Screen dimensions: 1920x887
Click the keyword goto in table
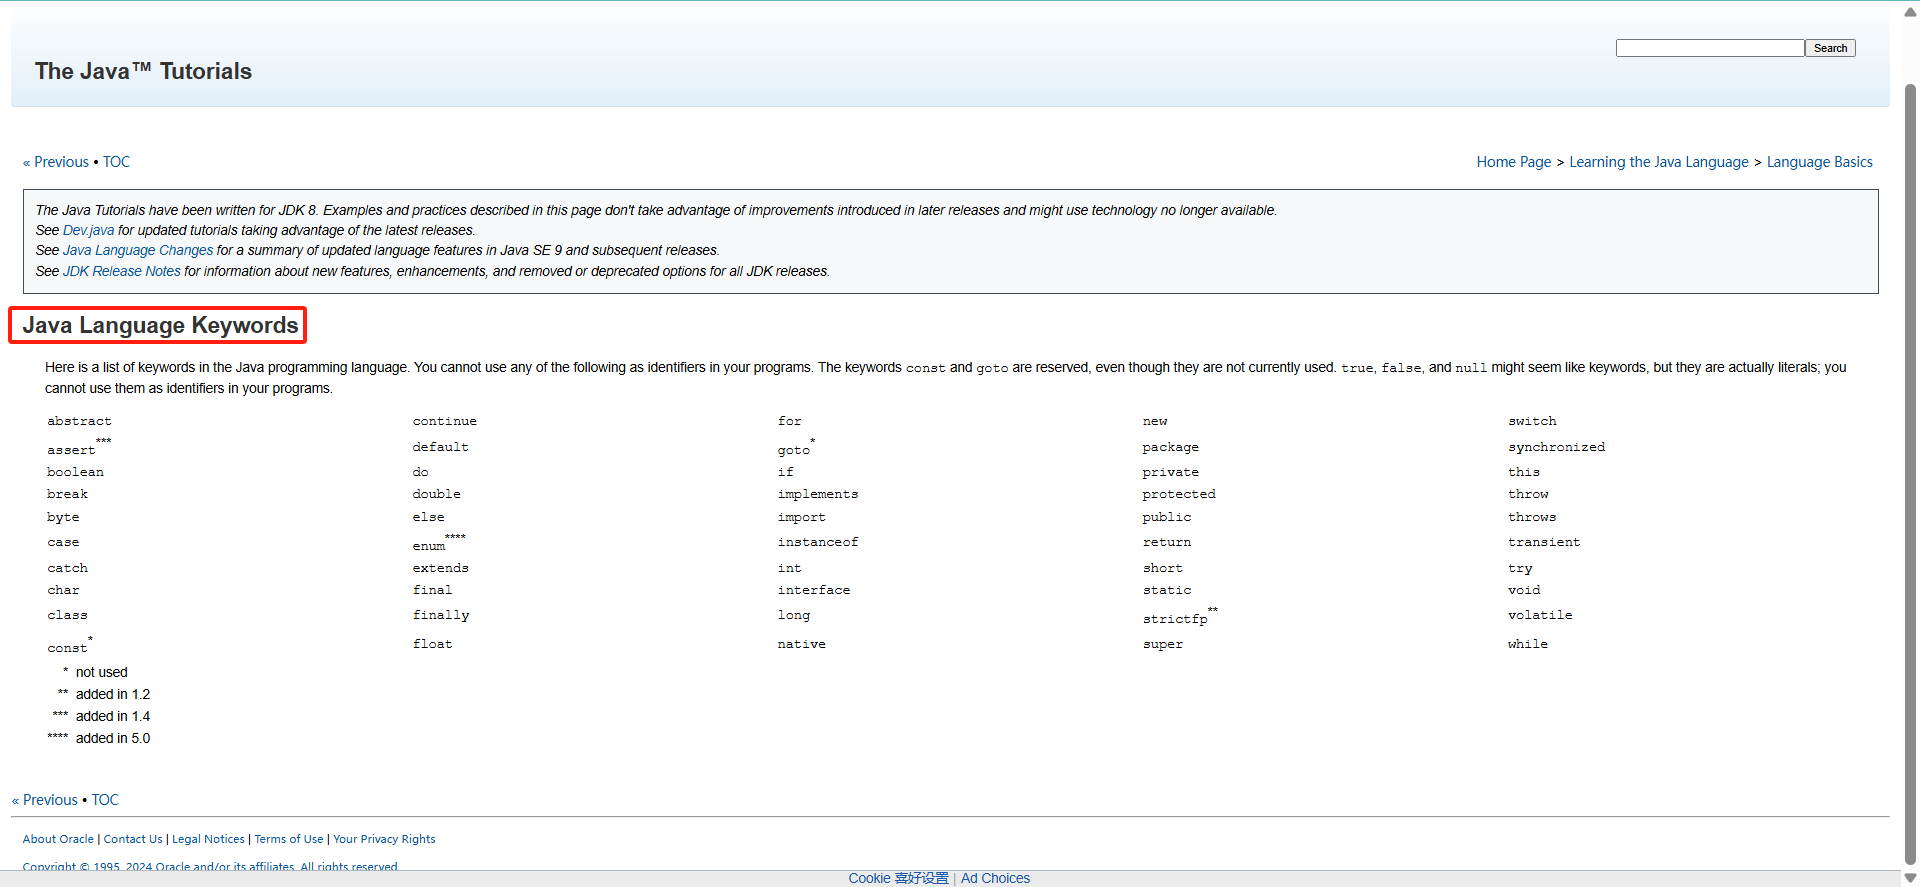(x=794, y=450)
